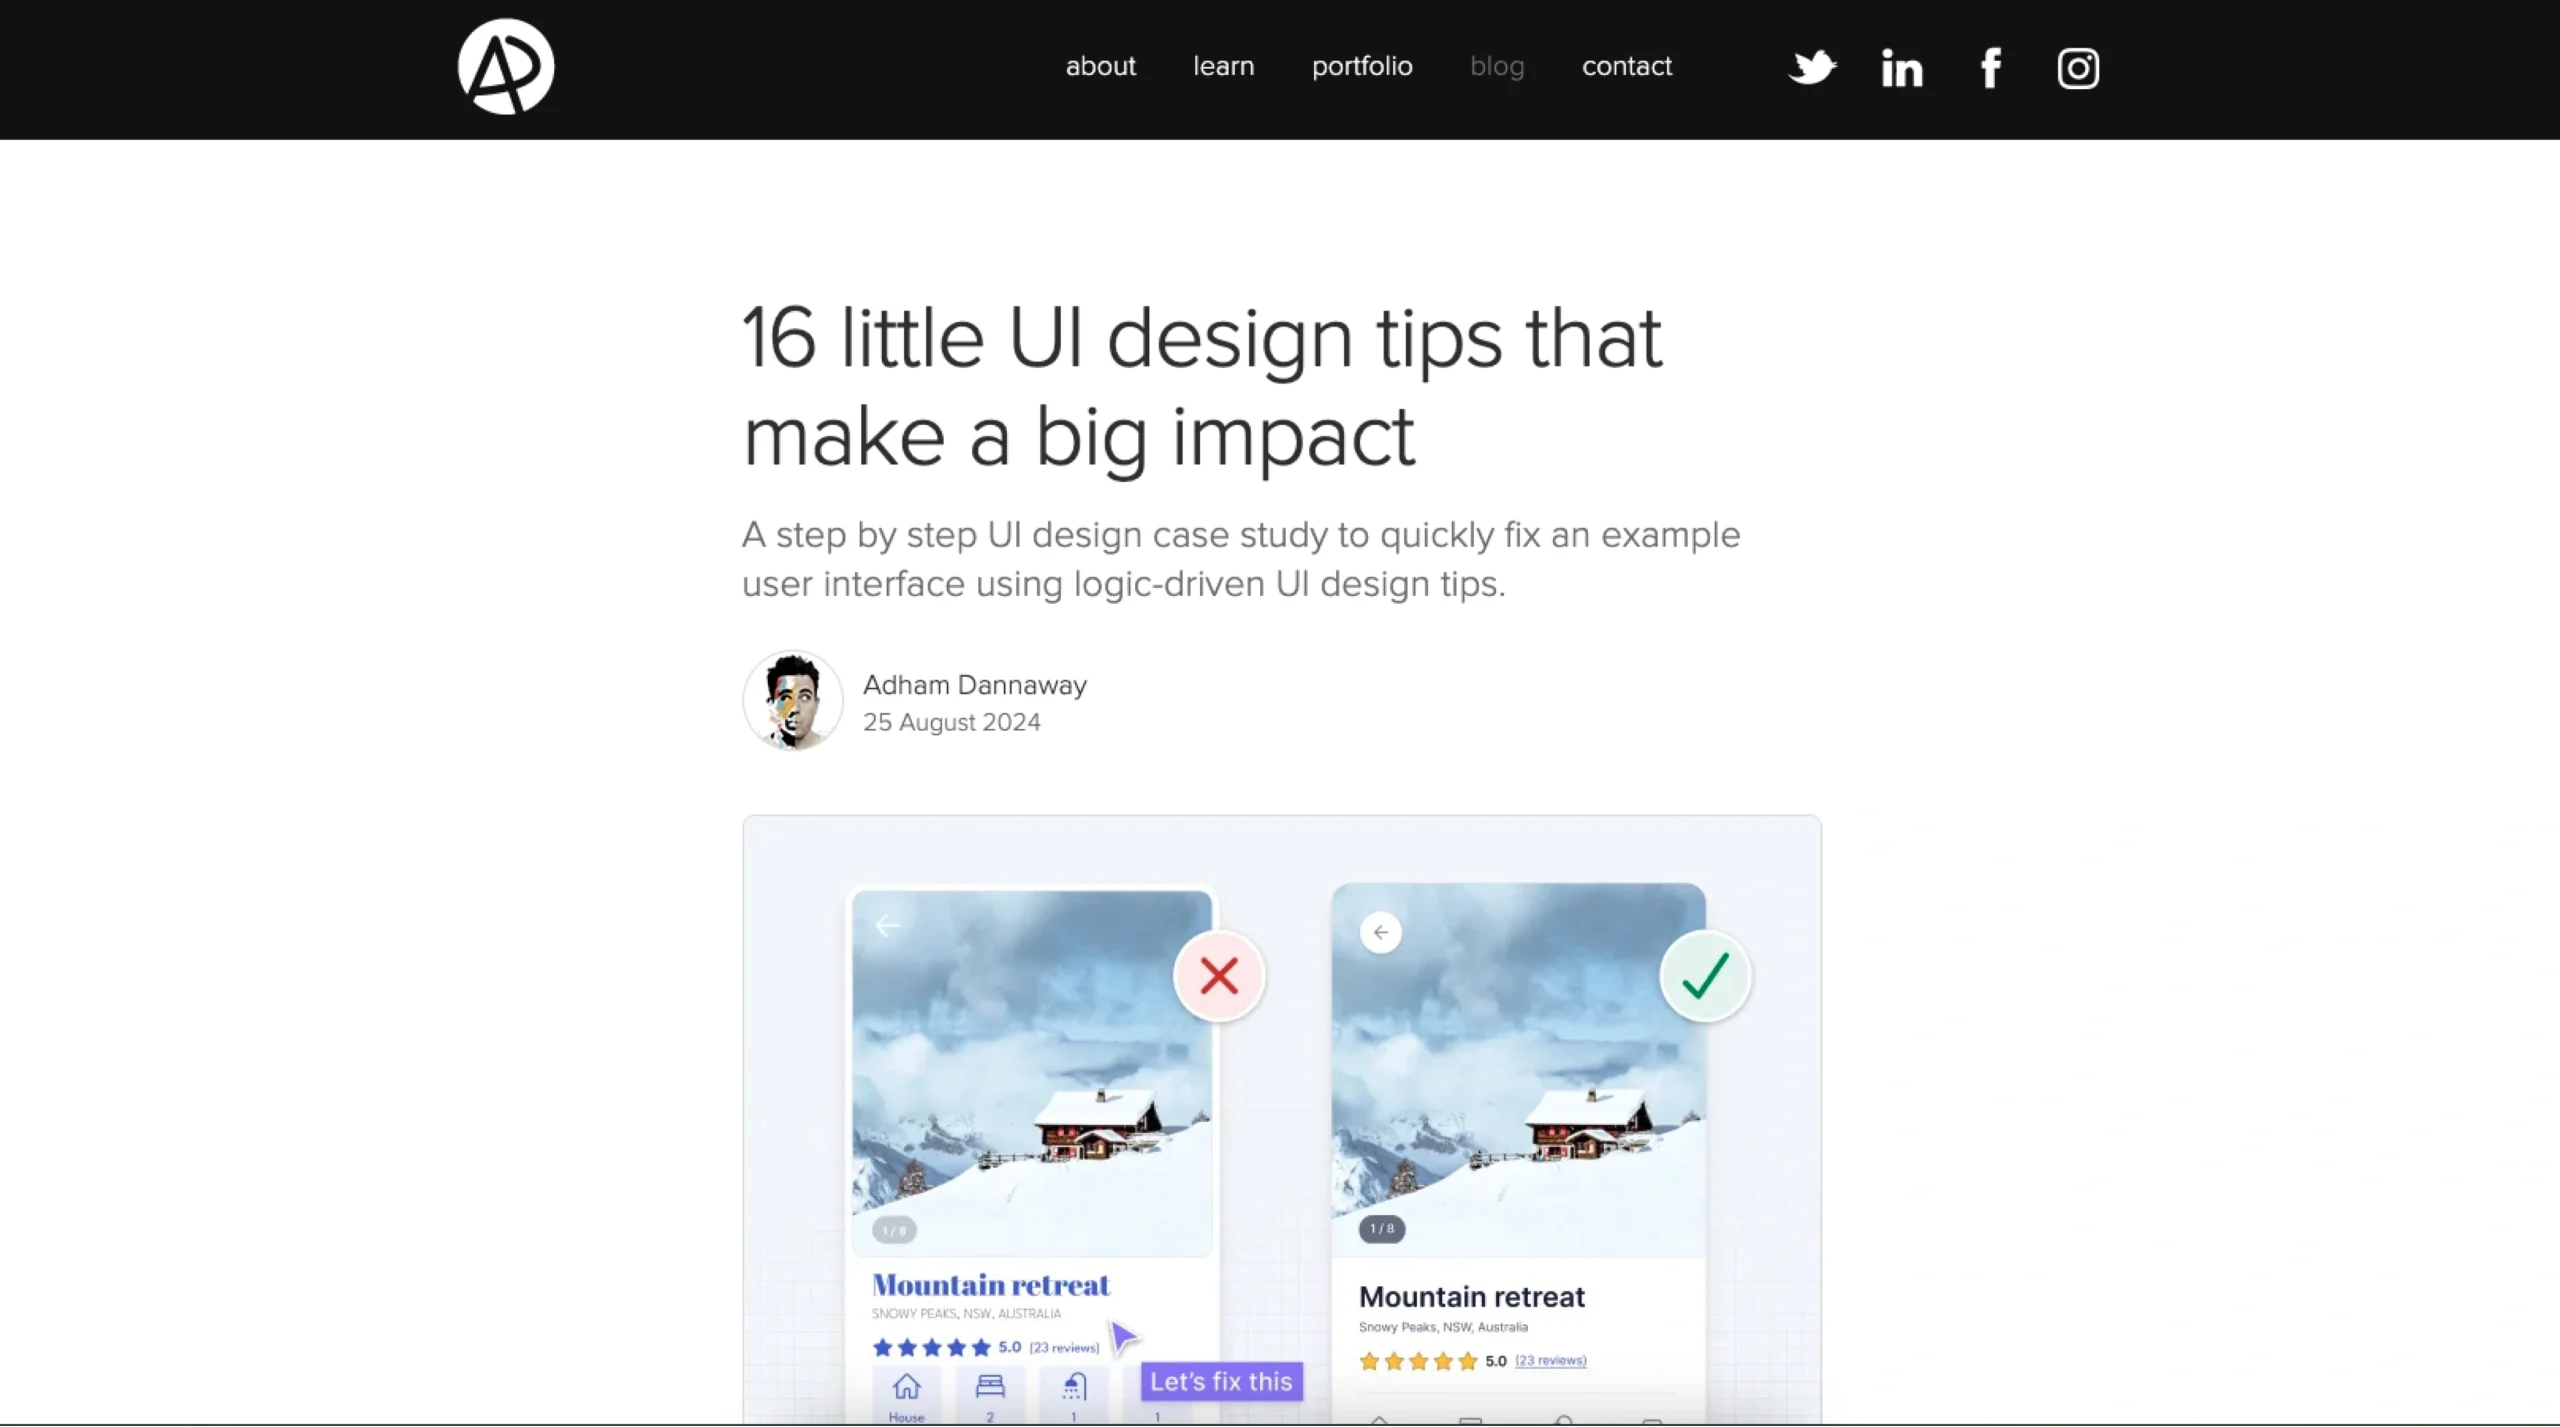
Task: Click the '(23 reviews)' text on left mockup
Action: pyautogui.click(x=1064, y=1348)
